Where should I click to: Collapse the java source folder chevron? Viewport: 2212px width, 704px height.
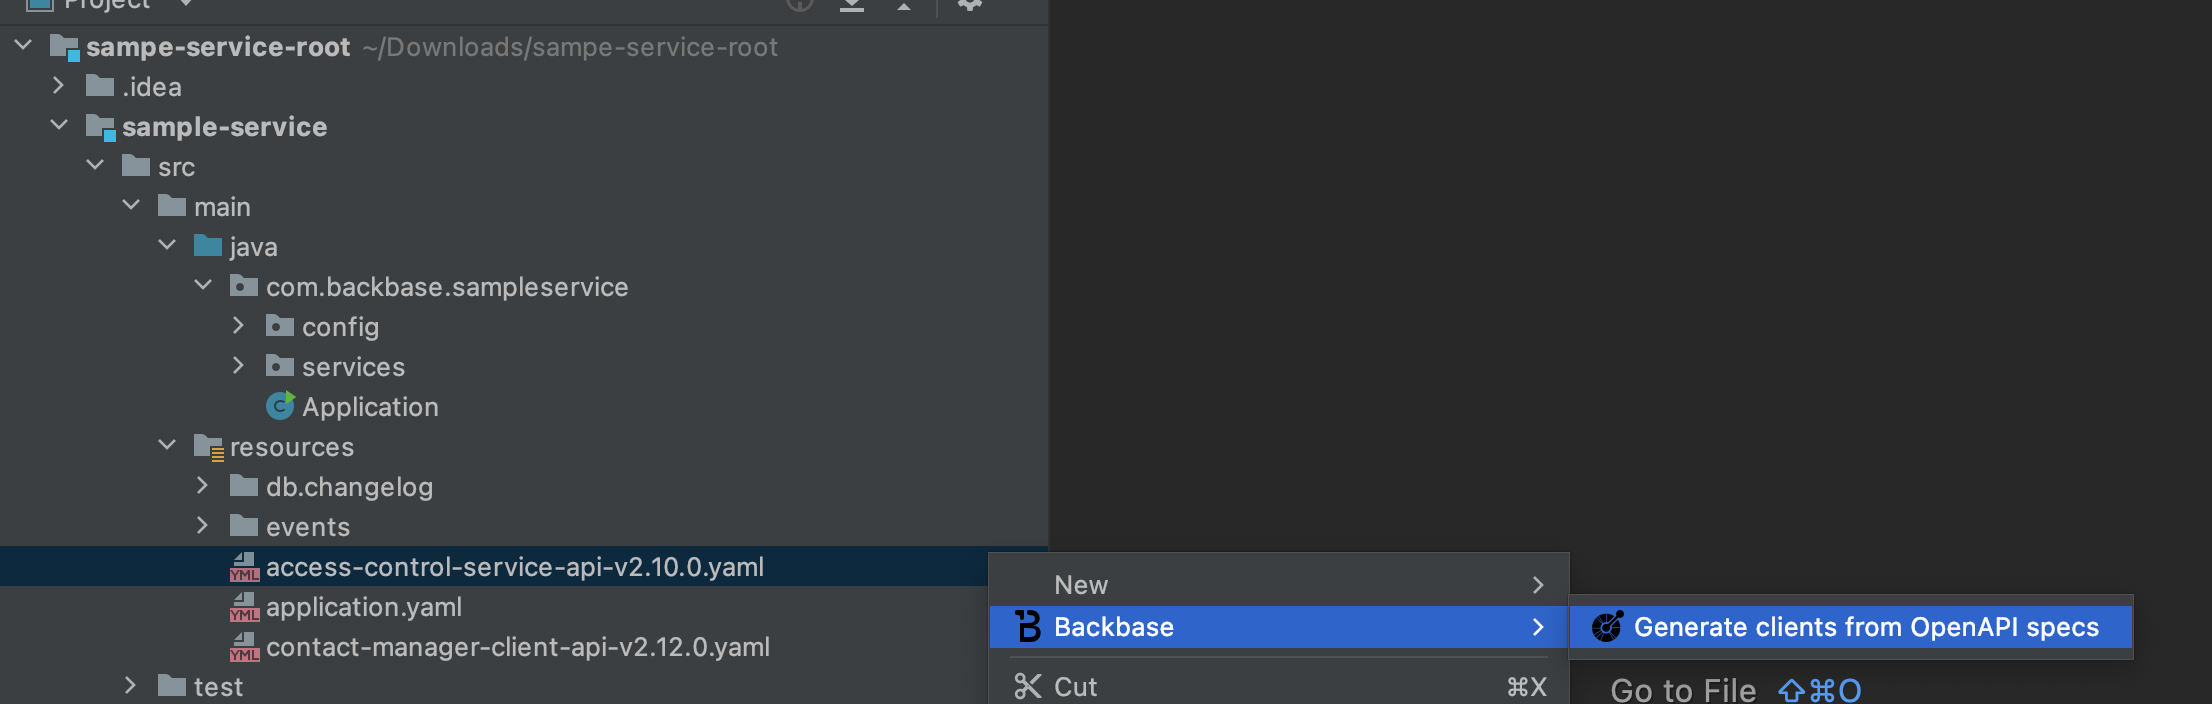point(167,245)
